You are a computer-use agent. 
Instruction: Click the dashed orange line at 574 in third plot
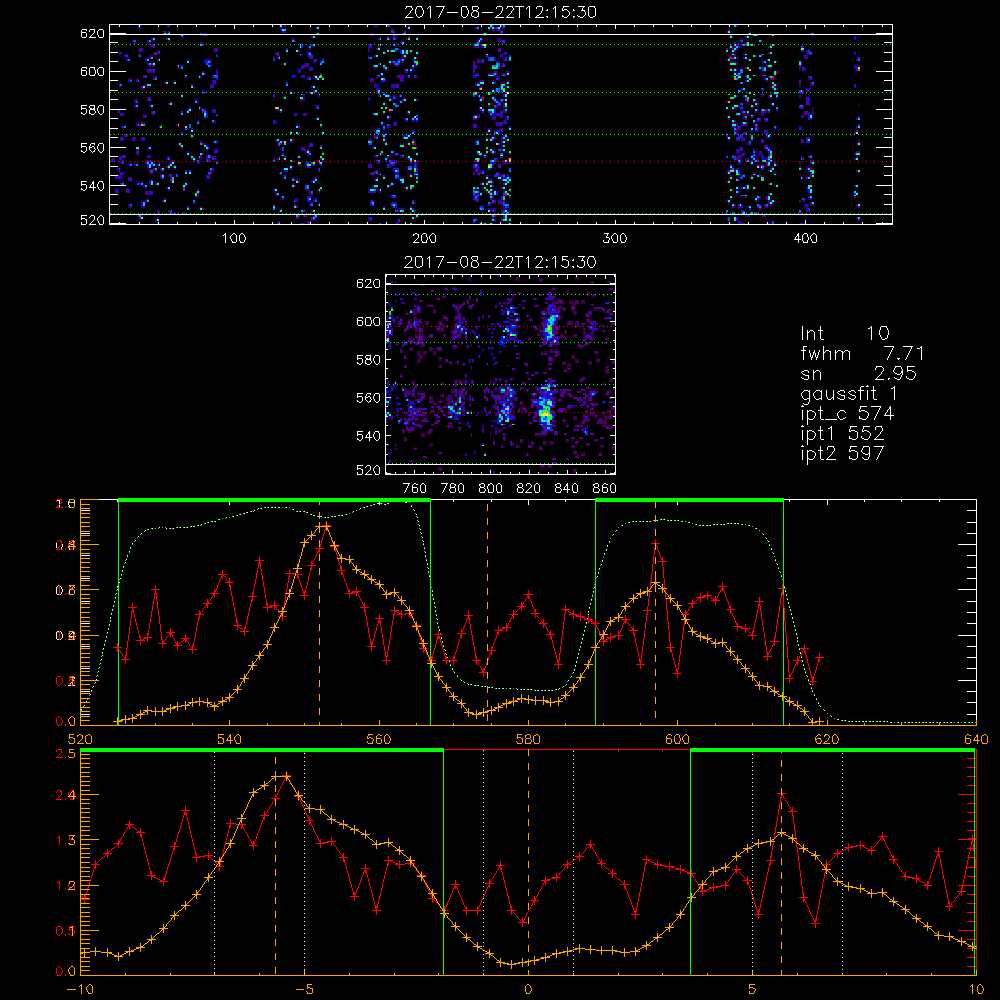coord(488,612)
